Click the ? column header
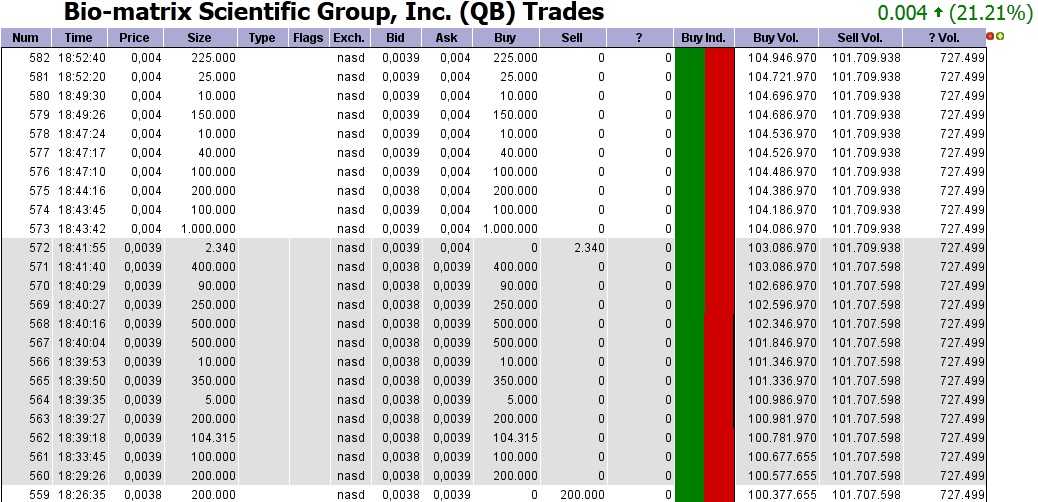 click(x=639, y=38)
